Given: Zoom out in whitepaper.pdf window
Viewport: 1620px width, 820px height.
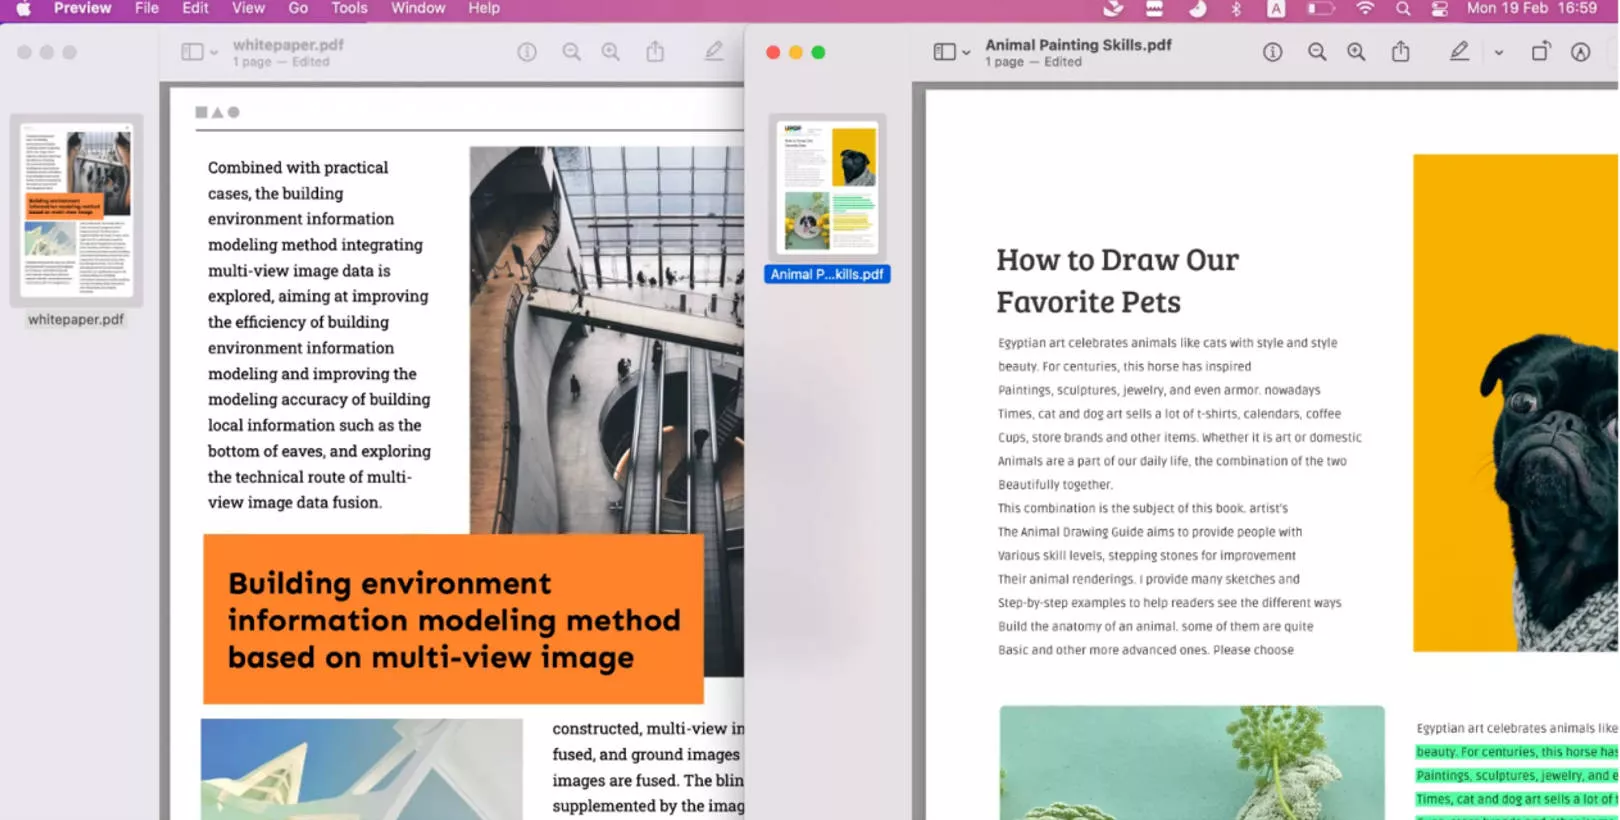Looking at the screenshot, I should 571,52.
